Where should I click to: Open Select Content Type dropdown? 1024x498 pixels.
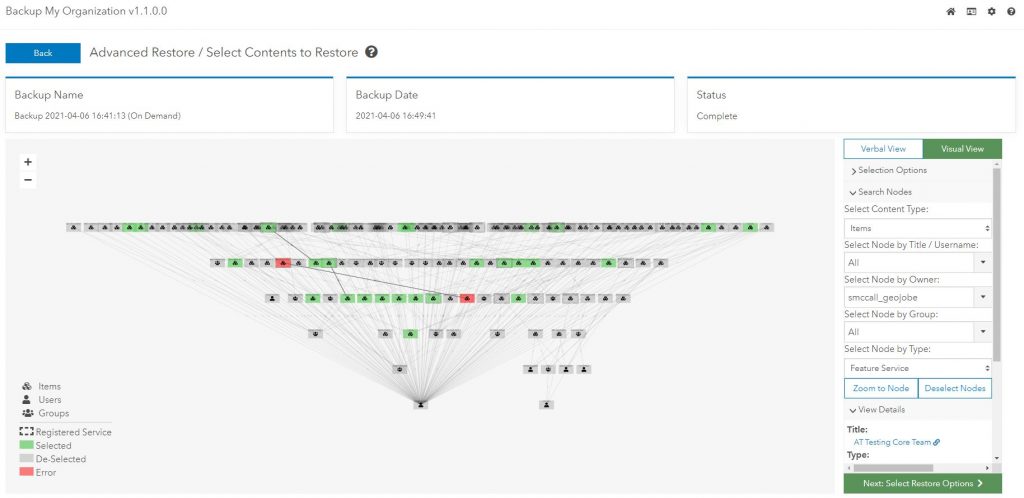917,228
